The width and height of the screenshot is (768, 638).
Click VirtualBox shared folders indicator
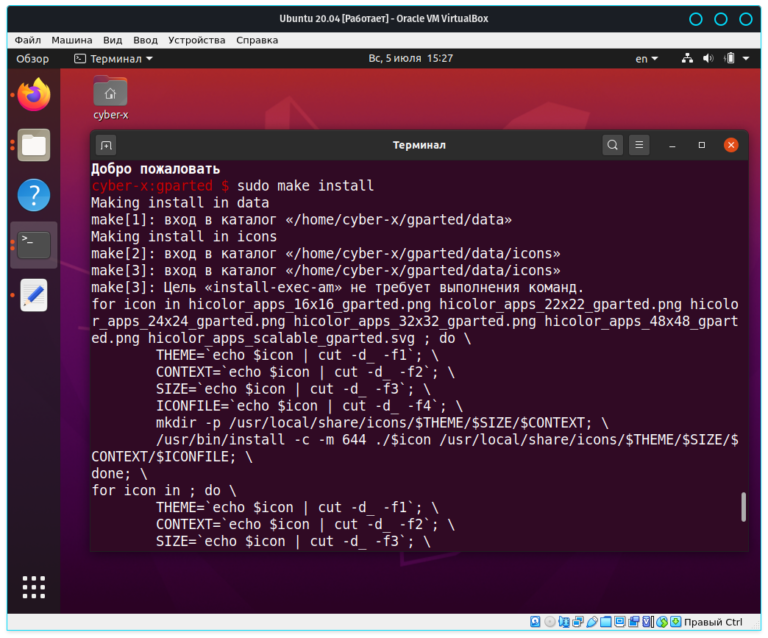click(x=605, y=622)
